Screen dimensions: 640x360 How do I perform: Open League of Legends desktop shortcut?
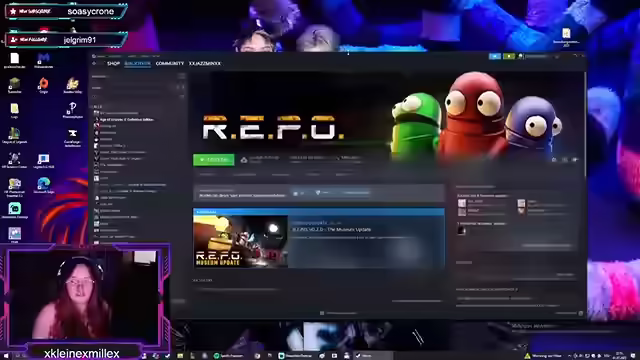pyautogui.click(x=15, y=136)
